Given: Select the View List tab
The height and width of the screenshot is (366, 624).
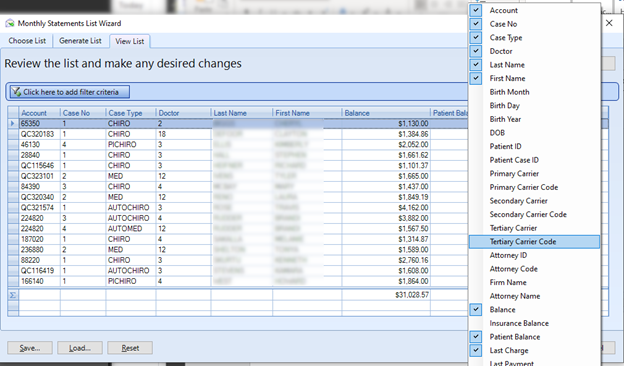Looking at the screenshot, I should pyautogui.click(x=130, y=41).
